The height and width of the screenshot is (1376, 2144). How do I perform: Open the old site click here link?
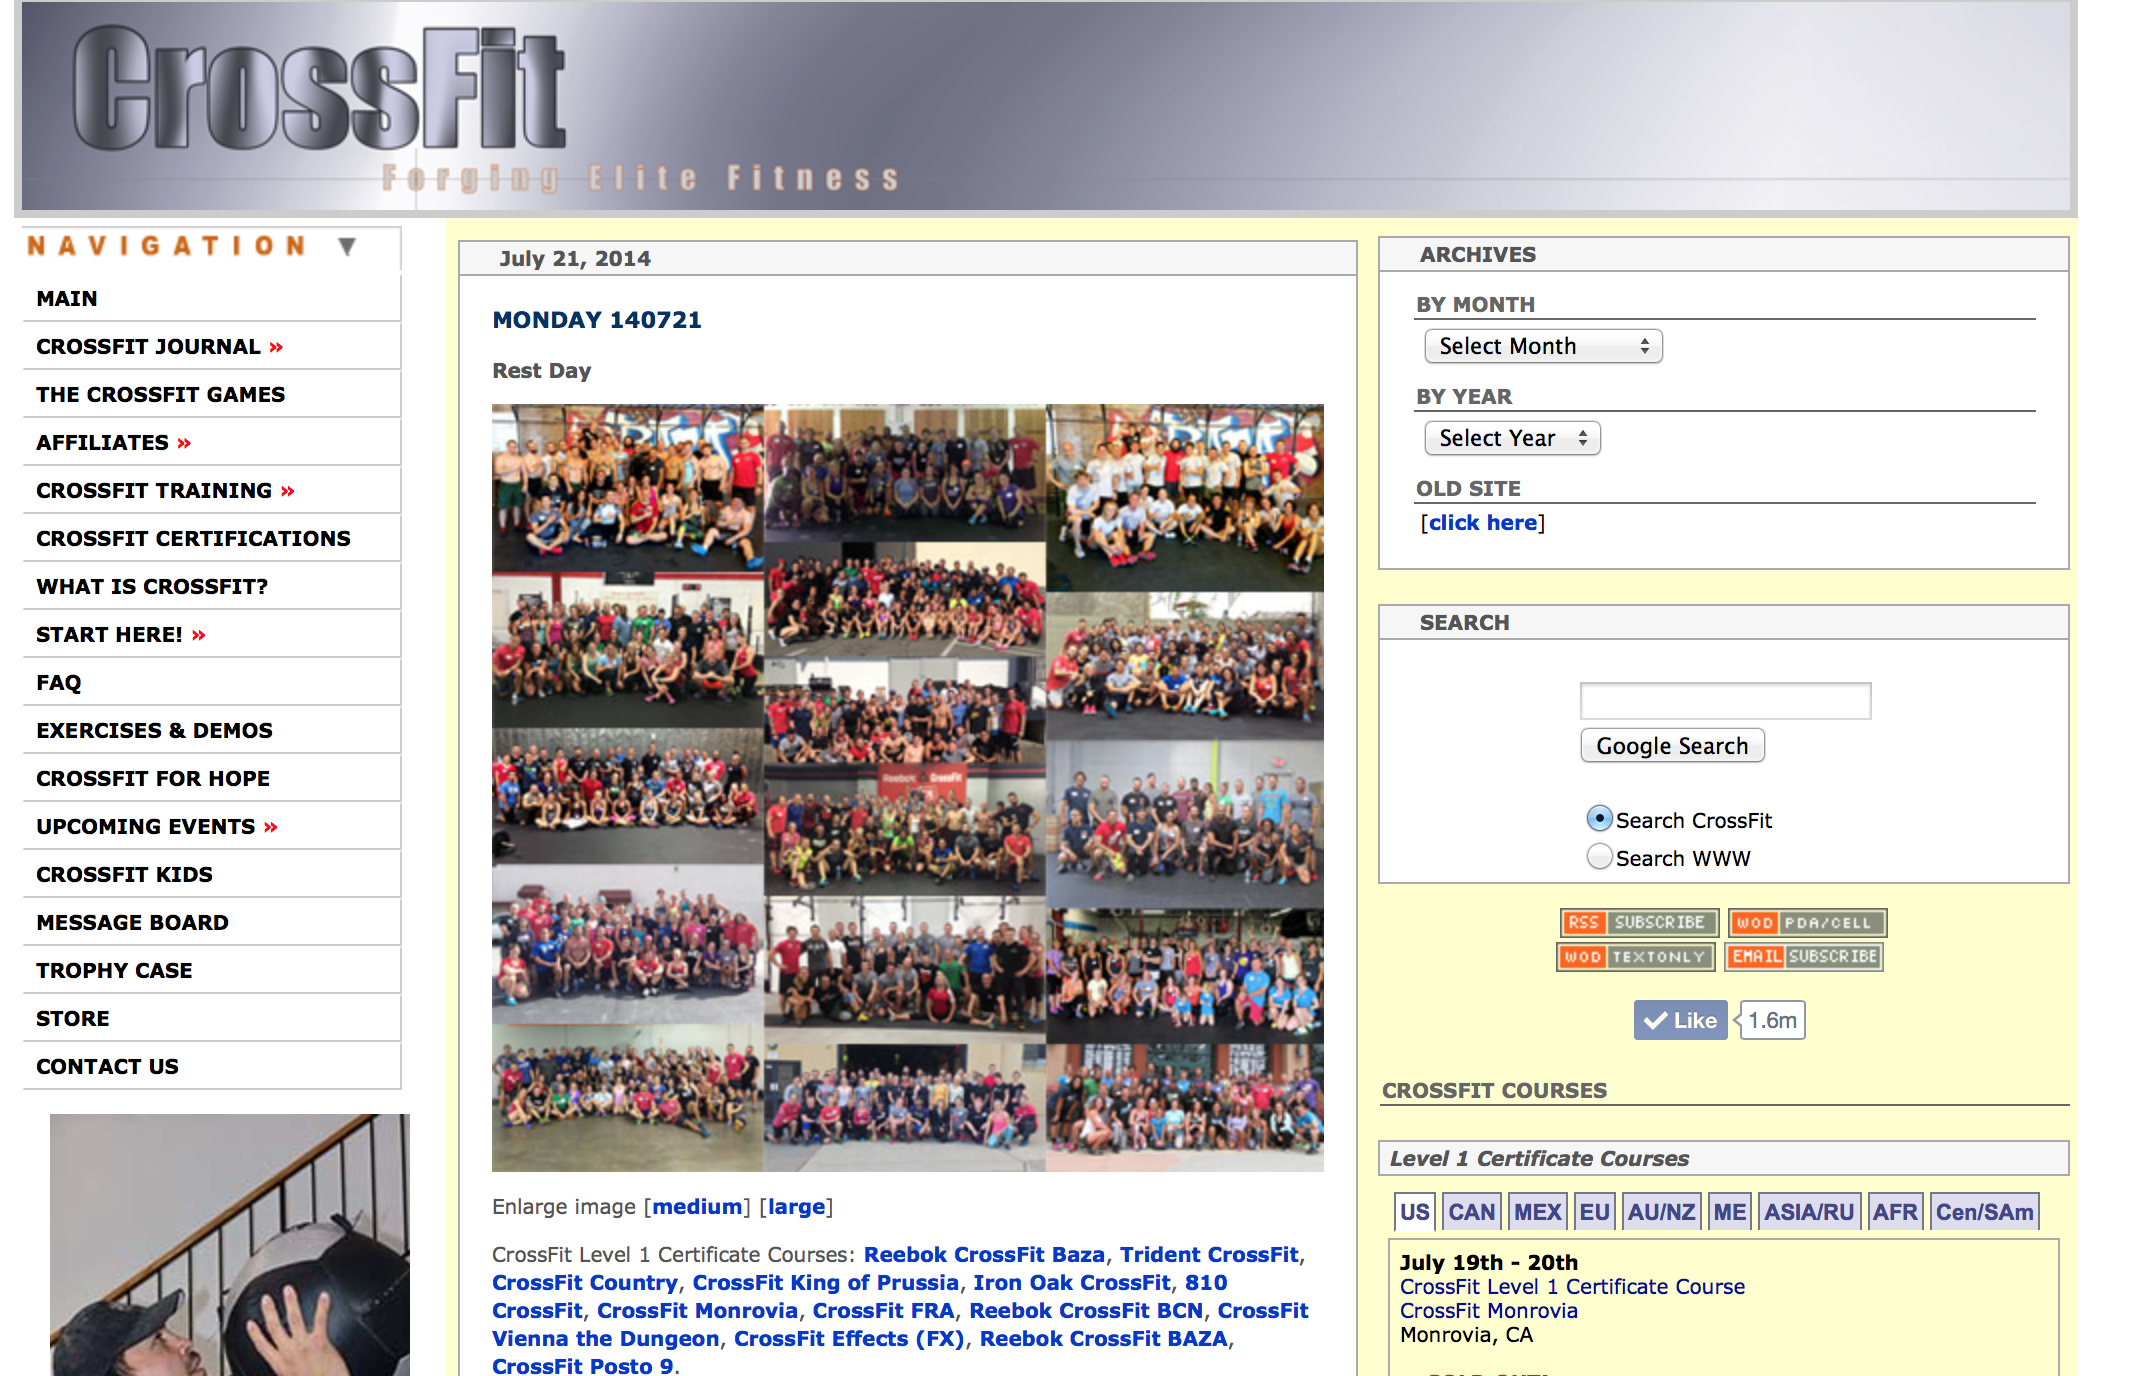point(1482,523)
